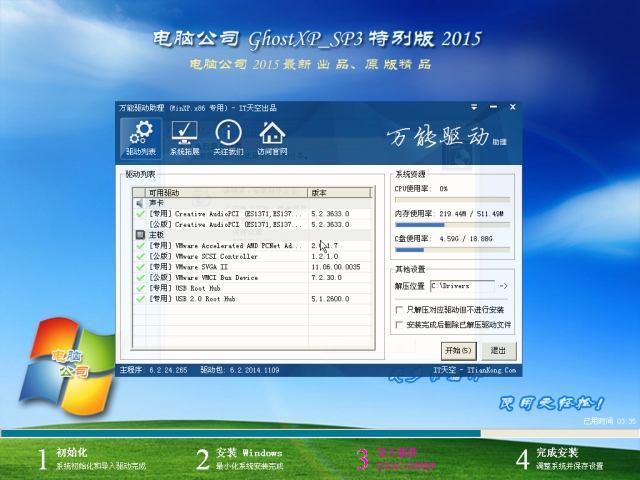Image resolution: width=640 pixels, height=480 pixels.
Task: Click the version 1.2.1.0 cell
Action: pos(324,256)
